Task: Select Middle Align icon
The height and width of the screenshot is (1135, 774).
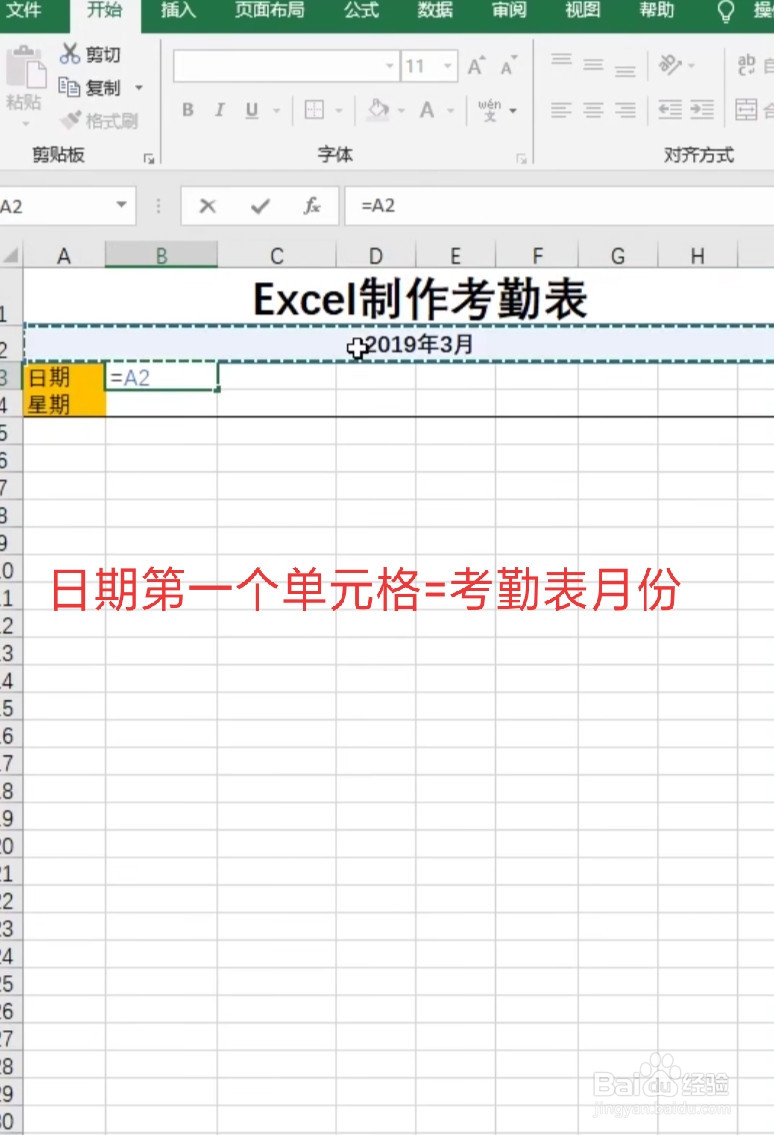Action: click(593, 66)
